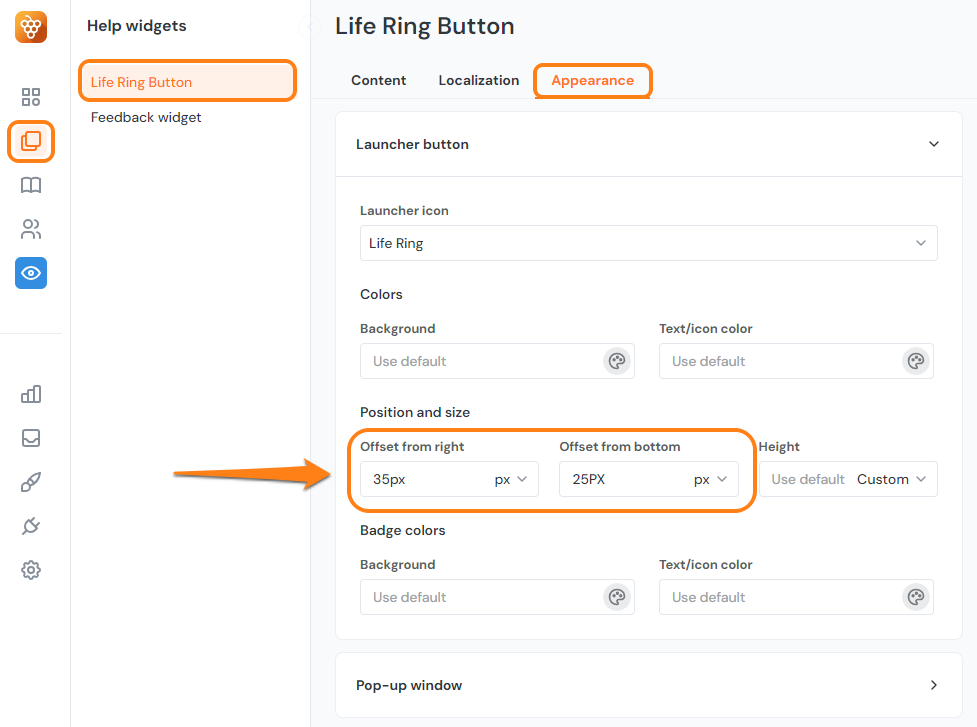Open the Background color picker under Colors

coord(617,361)
